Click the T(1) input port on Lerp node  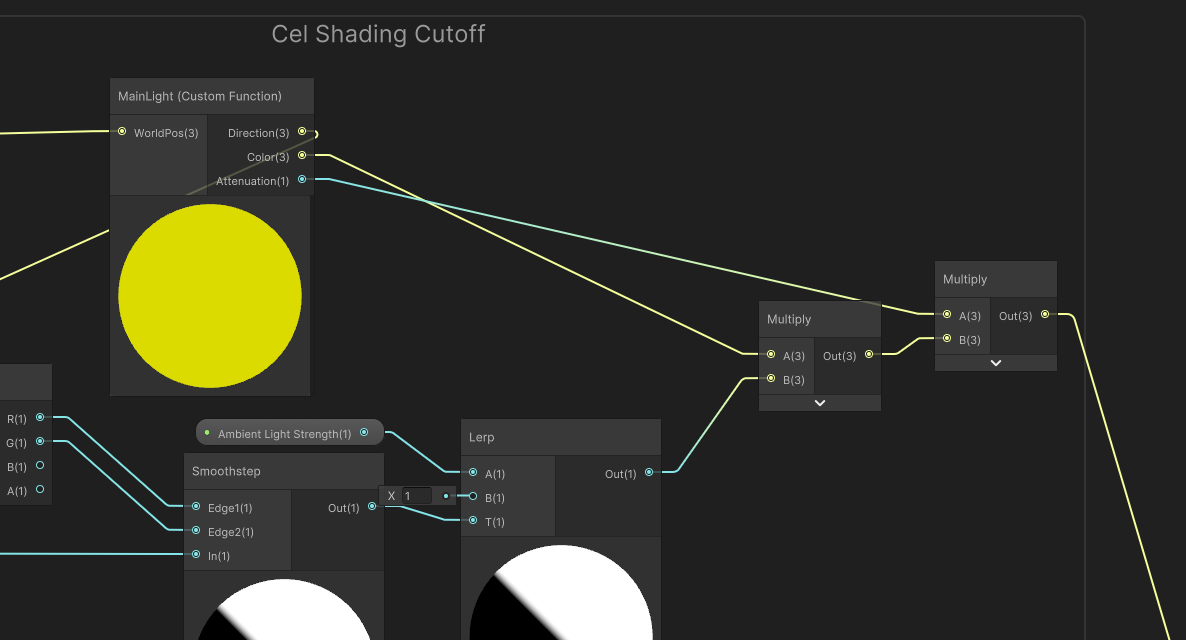coord(472,521)
